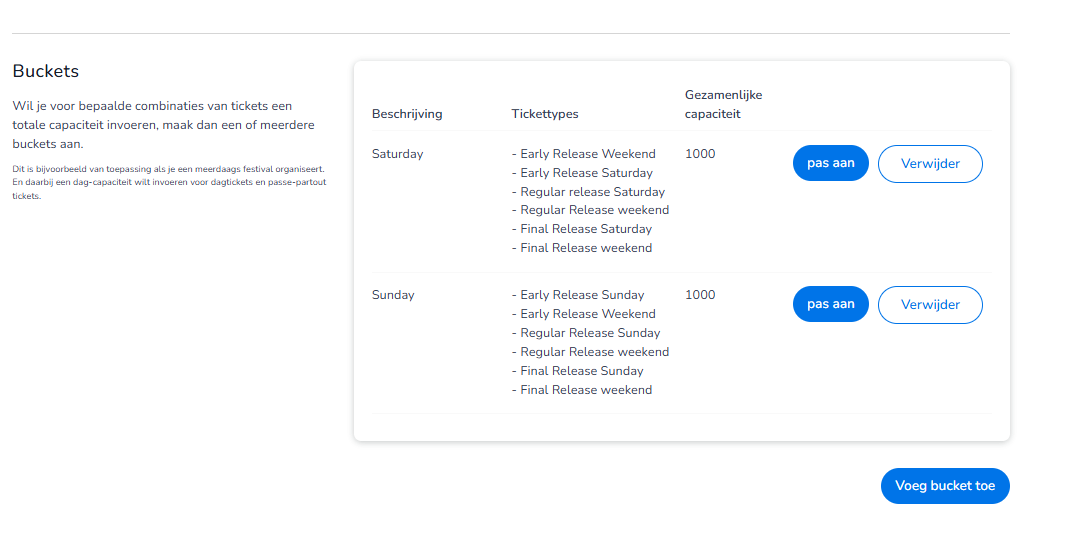
Task: Click 'Early Release Sunday' ticket type
Action: click(x=582, y=295)
